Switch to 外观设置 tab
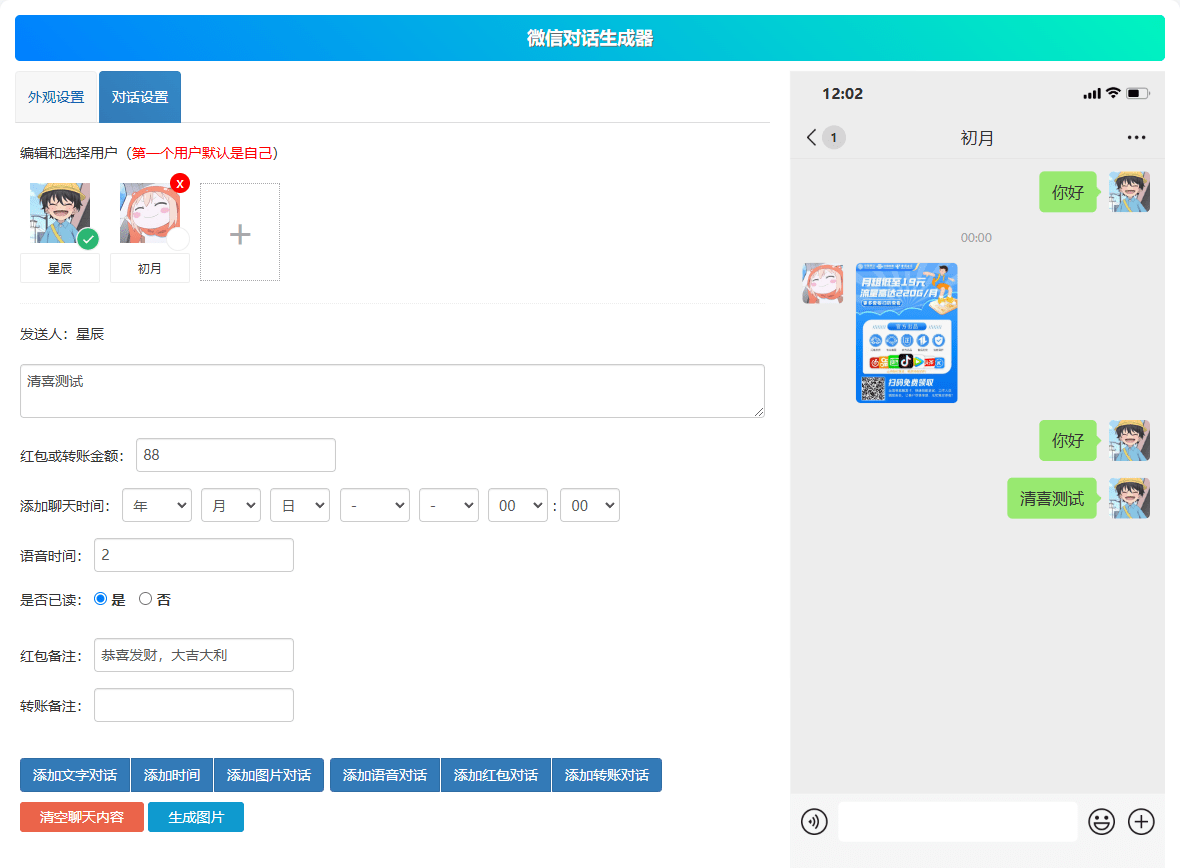This screenshot has height=868, width=1180. [x=56, y=97]
